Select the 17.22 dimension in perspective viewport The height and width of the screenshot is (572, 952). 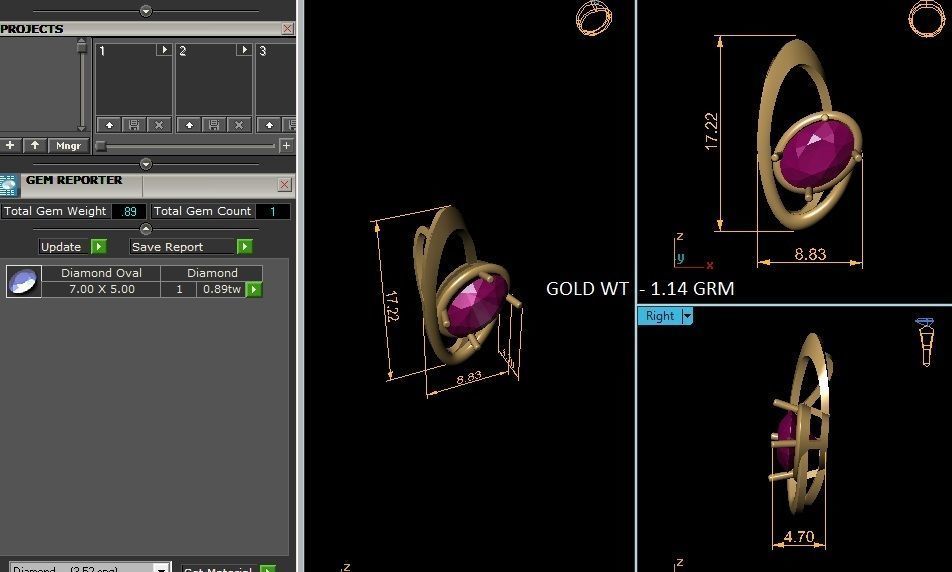click(x=392, y=307)
